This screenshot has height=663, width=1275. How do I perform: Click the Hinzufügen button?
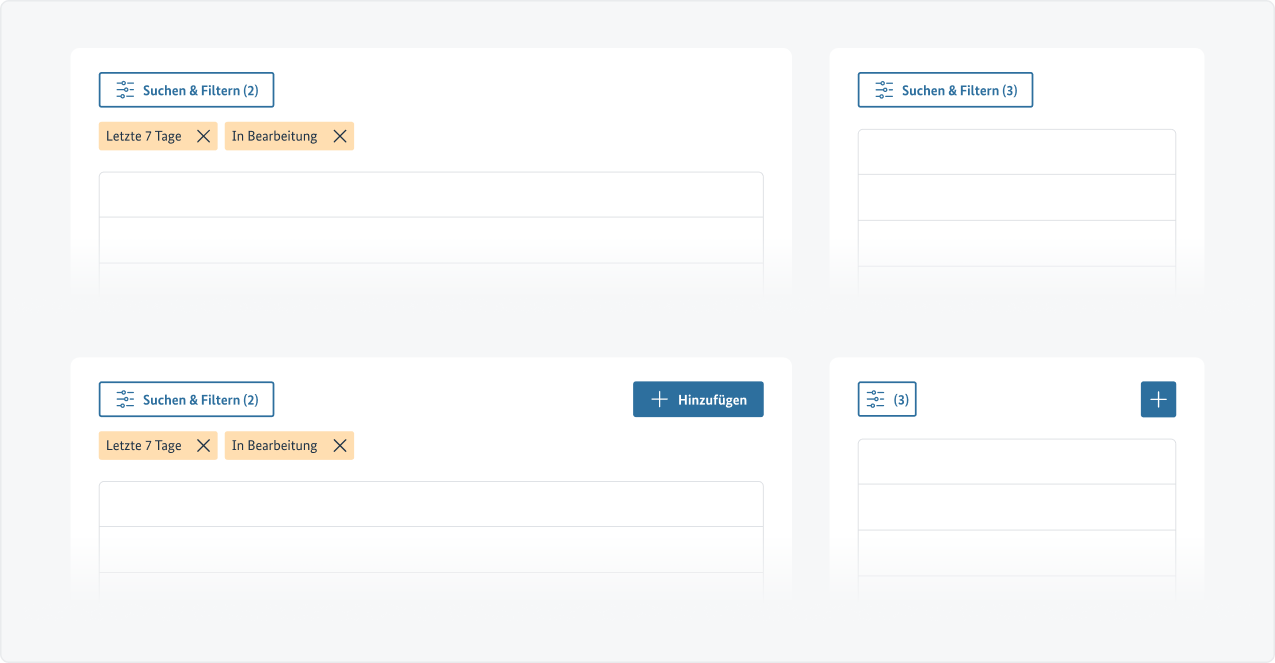[x=698, y=400]
